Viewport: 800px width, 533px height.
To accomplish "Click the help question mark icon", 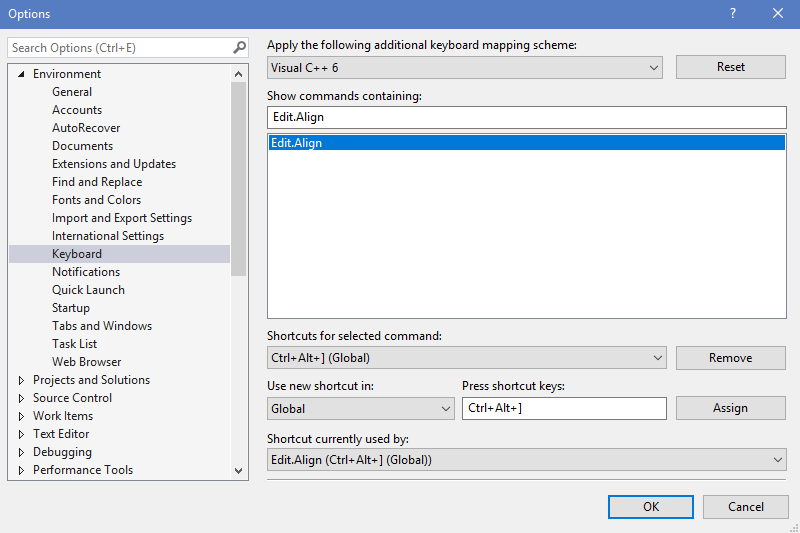I will [x=733, y=13].
